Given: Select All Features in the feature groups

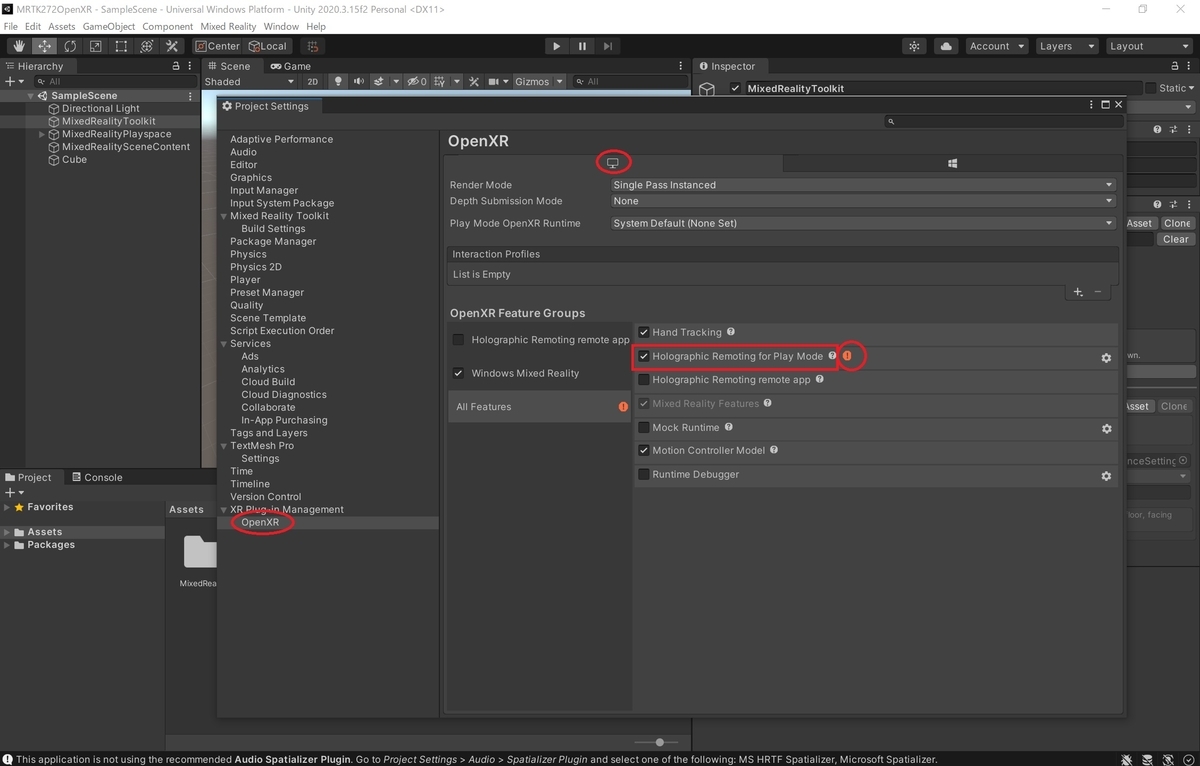Looking at the screenshot, I should coord(539,407).
